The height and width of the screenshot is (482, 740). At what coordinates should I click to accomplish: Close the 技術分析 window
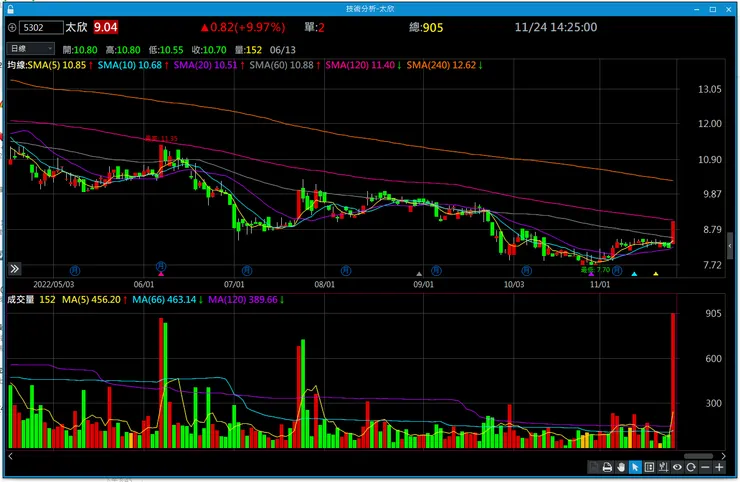[729, 9]
